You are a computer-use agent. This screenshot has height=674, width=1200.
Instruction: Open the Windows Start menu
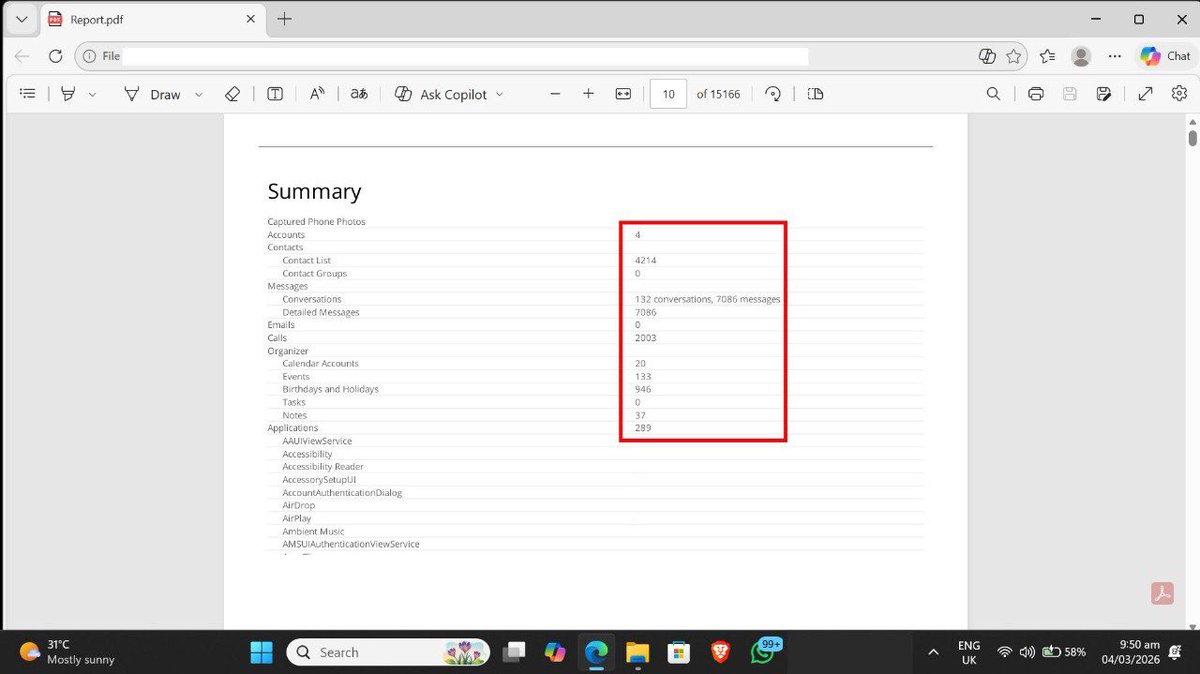tap(262, 652)
